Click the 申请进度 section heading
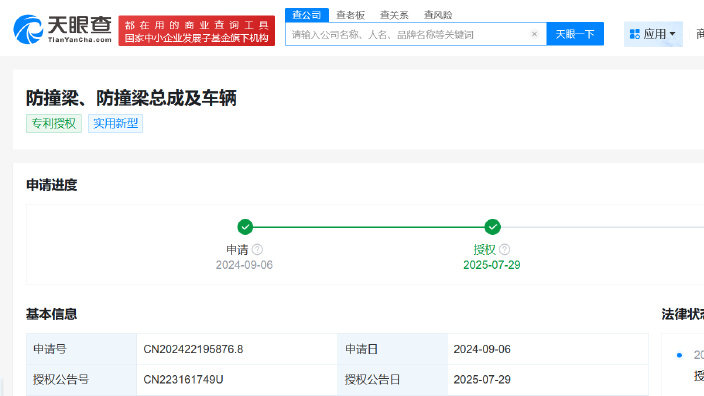The height and width of the screenshot is (396, 704). pos(52,185)
